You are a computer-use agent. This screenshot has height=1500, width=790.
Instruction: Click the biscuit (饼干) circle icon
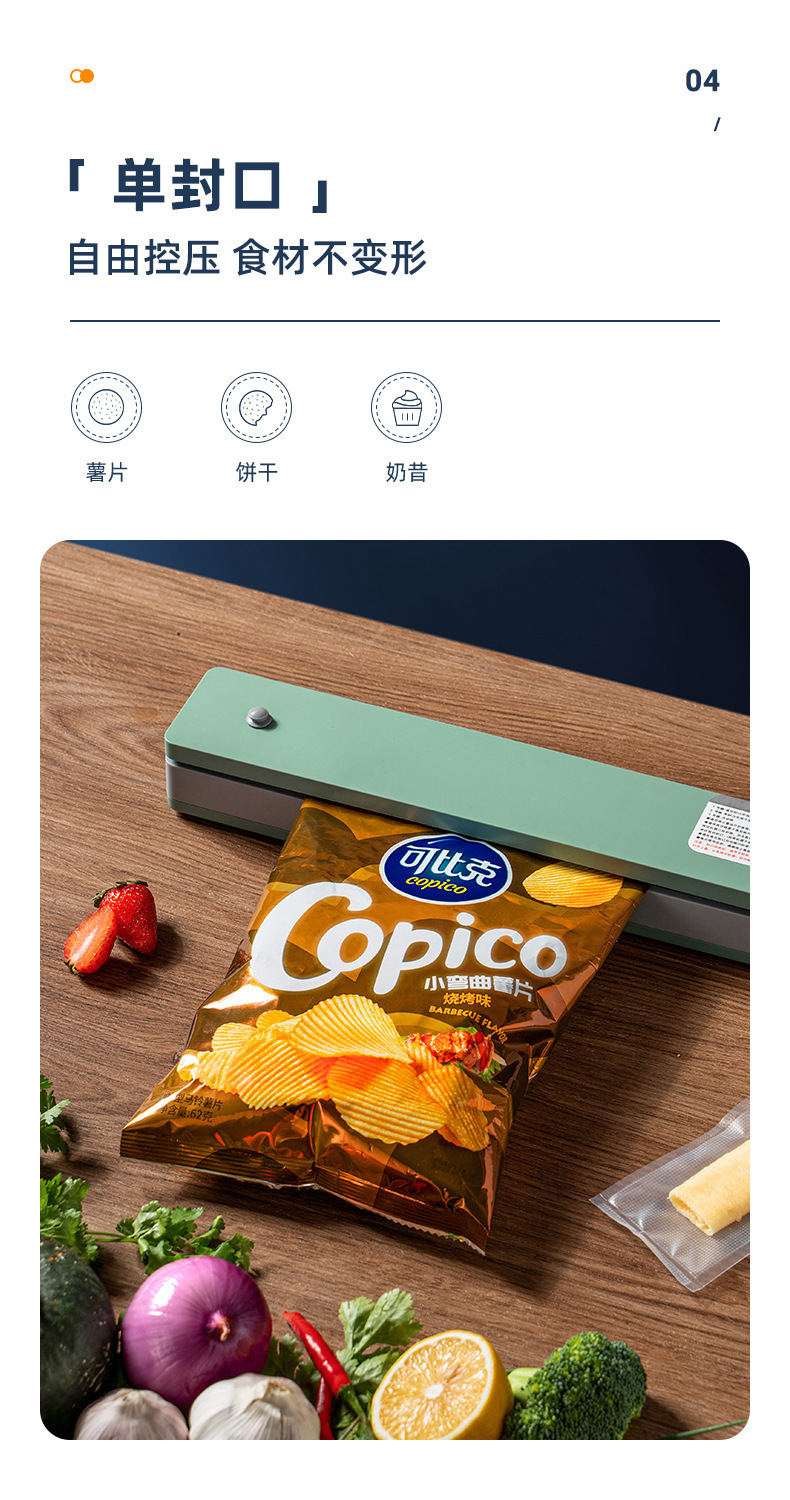click(x=256, y=407)
